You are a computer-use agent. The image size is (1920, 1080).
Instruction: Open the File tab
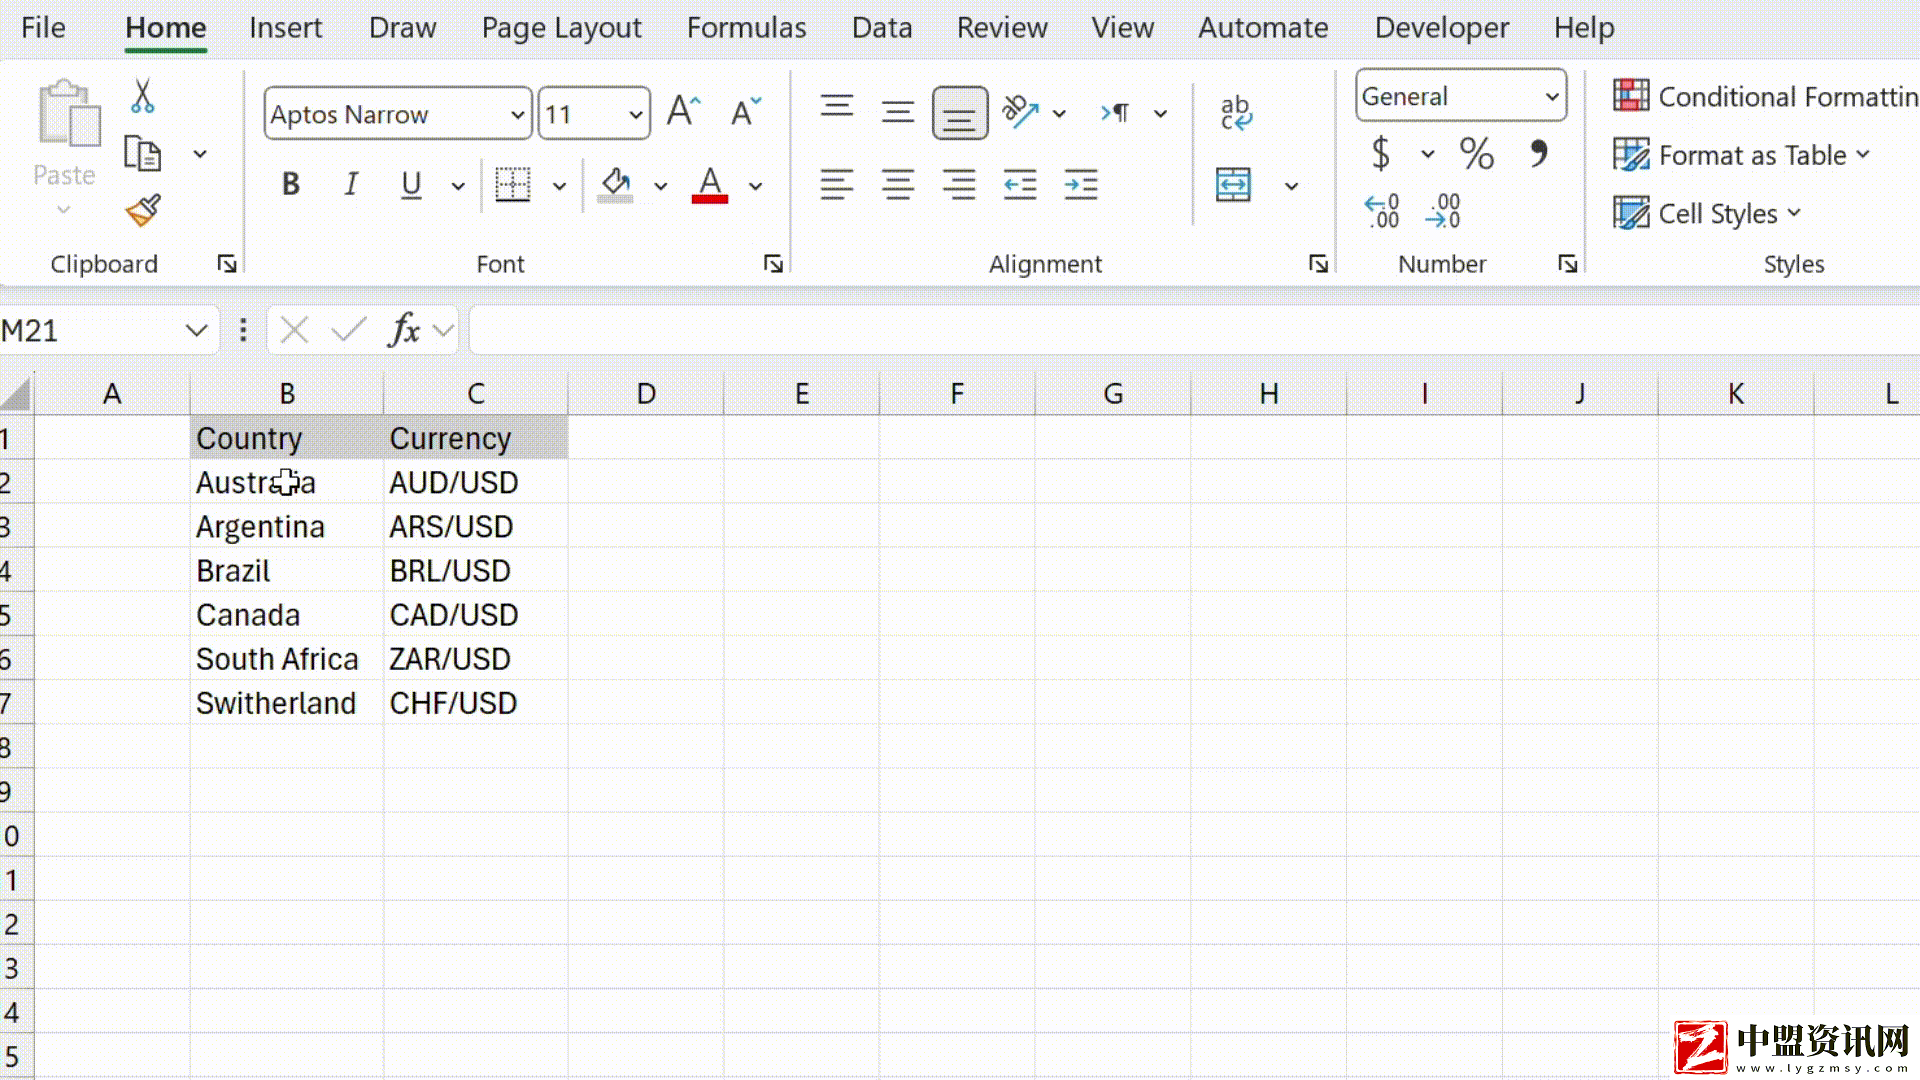pyautogui.click(x=43, y=27)
